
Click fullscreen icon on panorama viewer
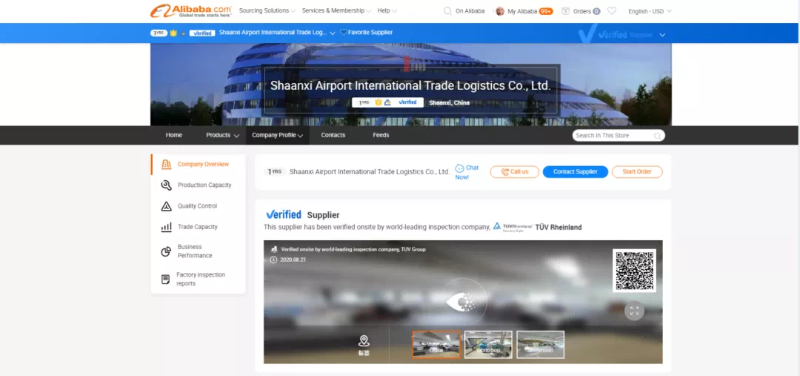point(634,311)
